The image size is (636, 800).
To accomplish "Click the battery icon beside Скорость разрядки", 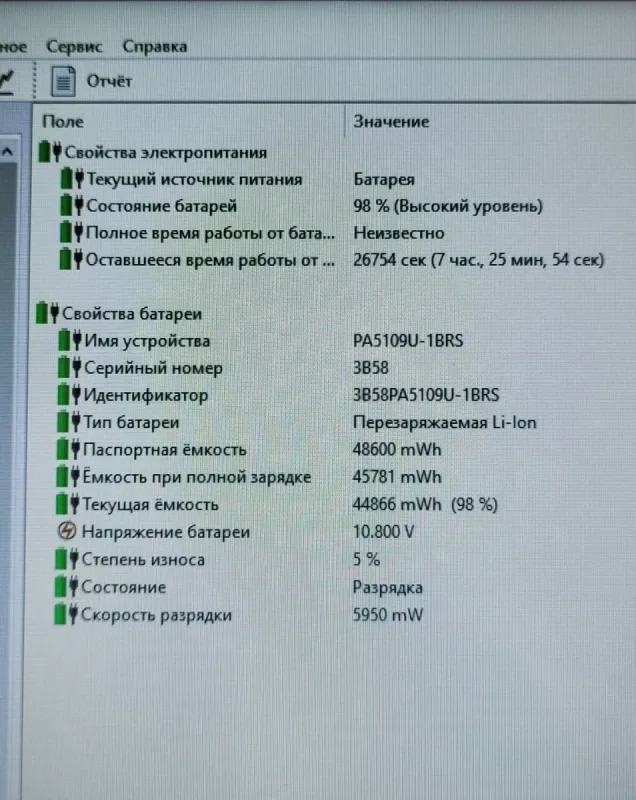I will click(x=67, y=614).
